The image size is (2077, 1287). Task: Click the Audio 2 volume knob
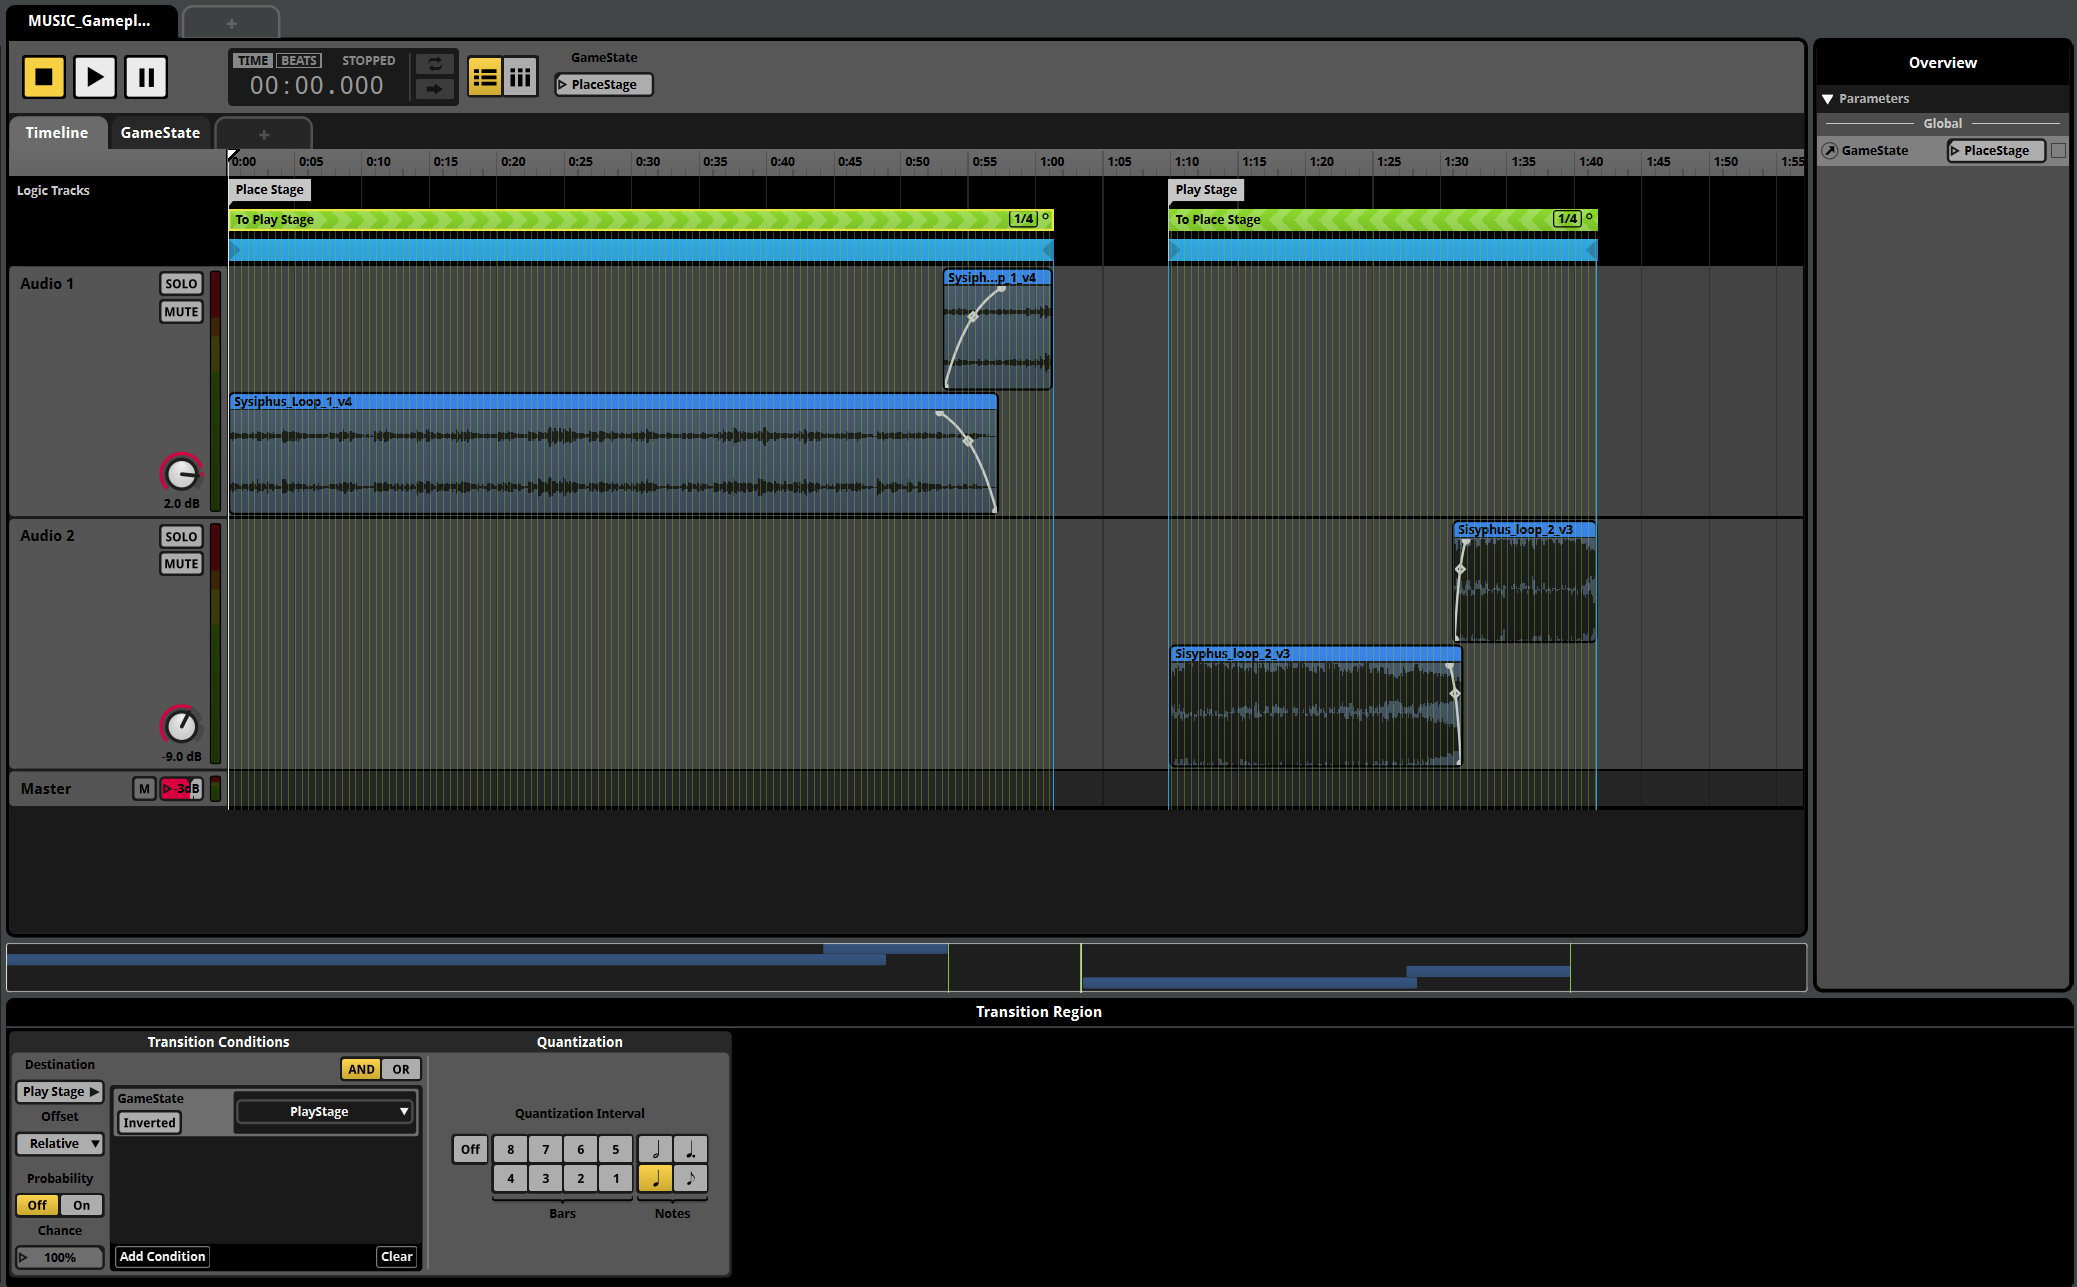[181, 726]
